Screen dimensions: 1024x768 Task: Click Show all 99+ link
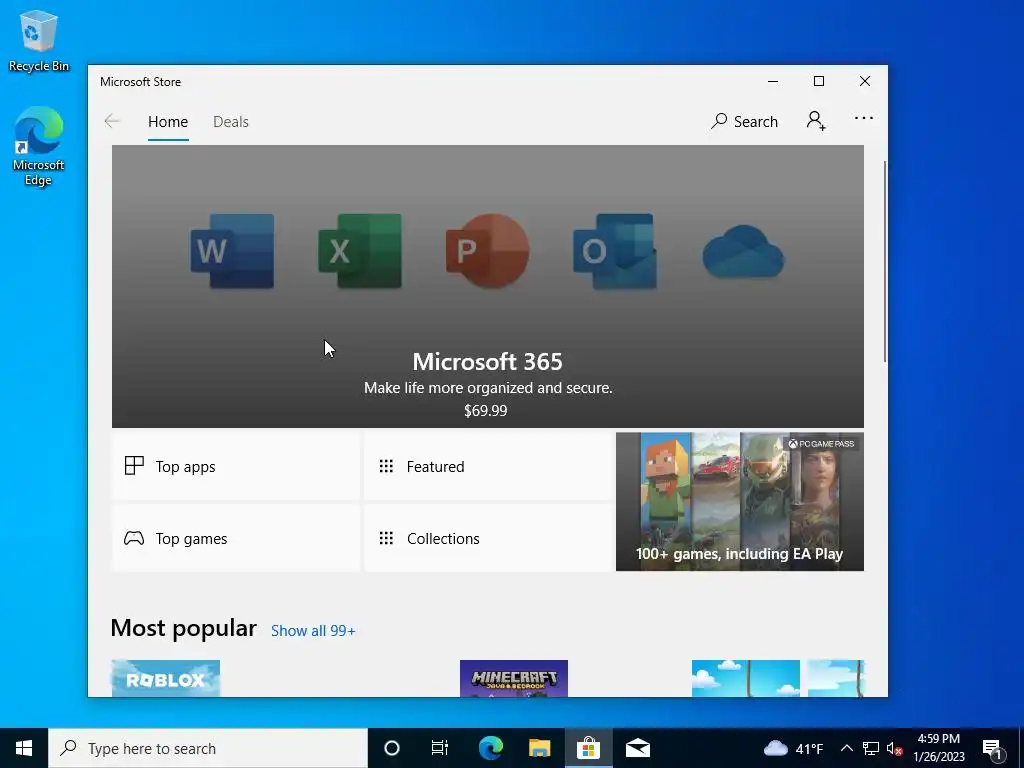pos(313,631)
